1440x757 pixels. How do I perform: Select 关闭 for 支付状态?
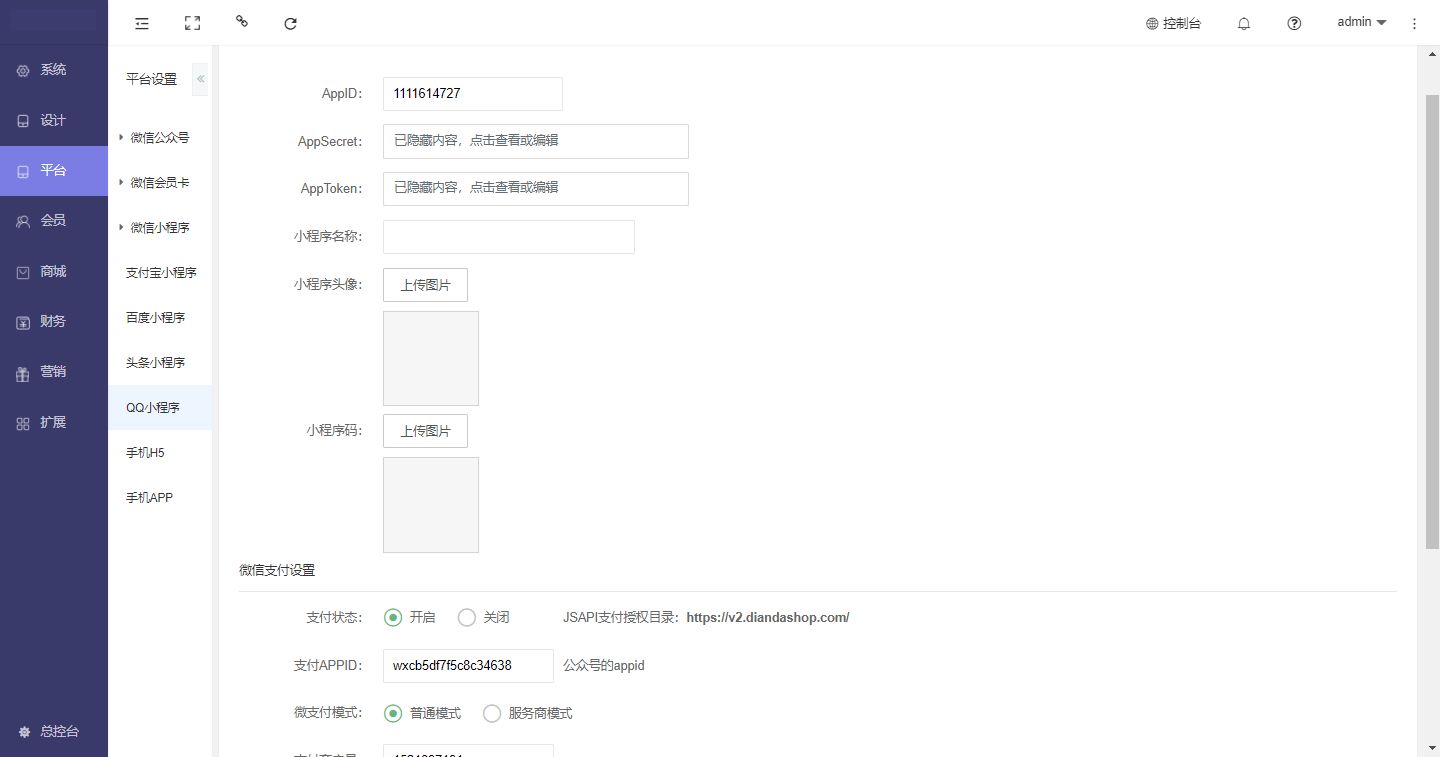point(466,617)
